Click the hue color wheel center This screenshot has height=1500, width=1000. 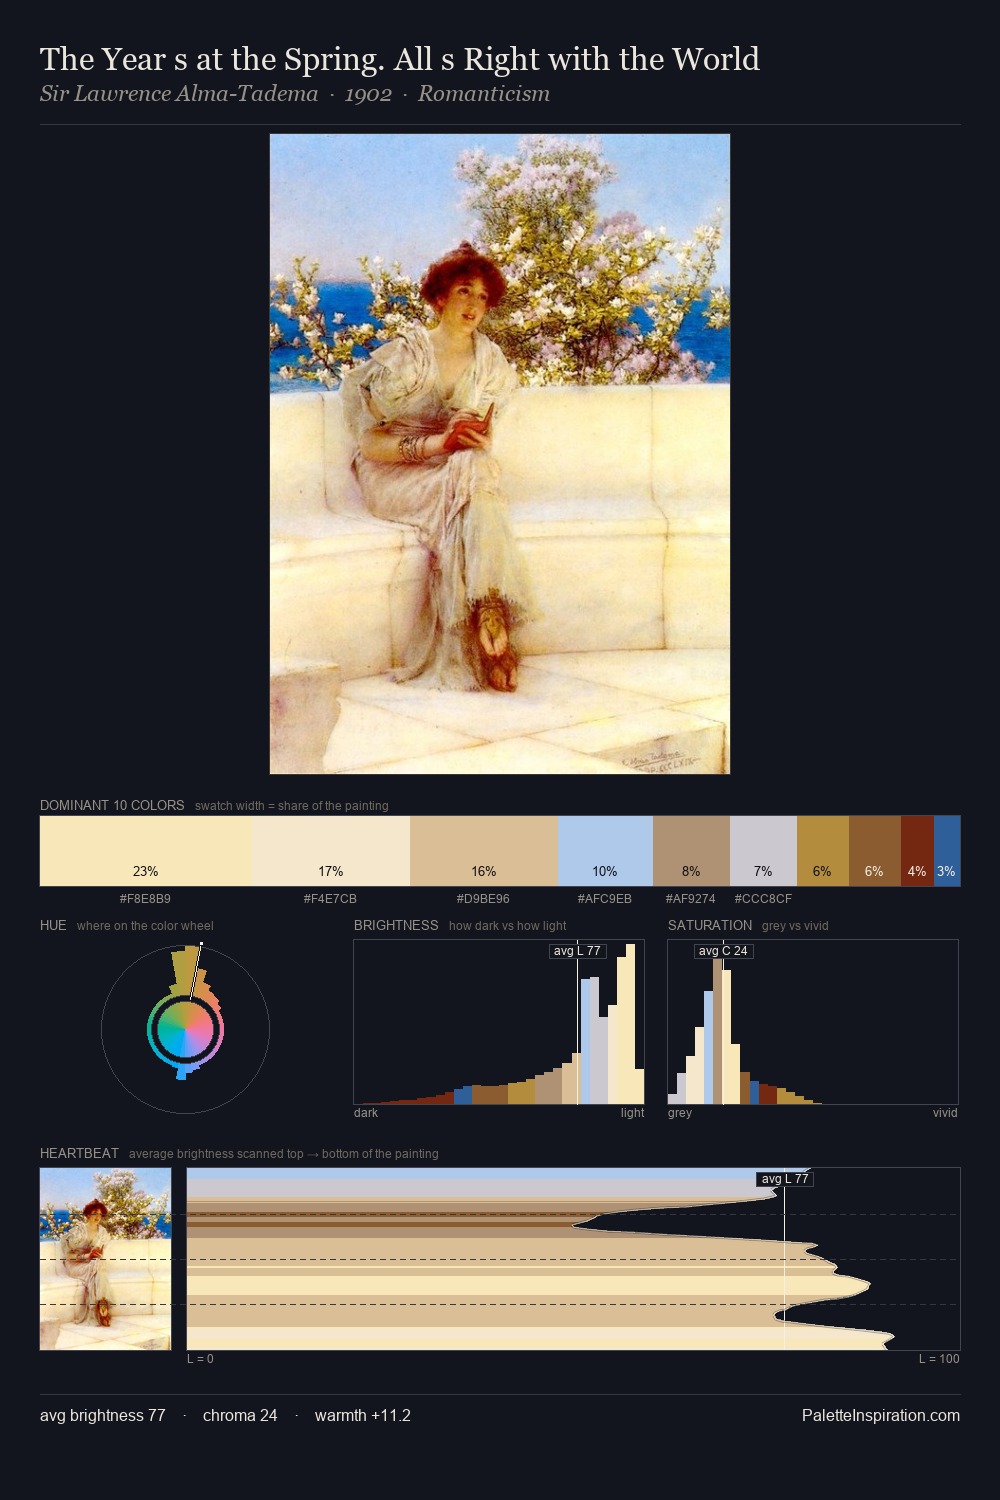coord(185,1030)
